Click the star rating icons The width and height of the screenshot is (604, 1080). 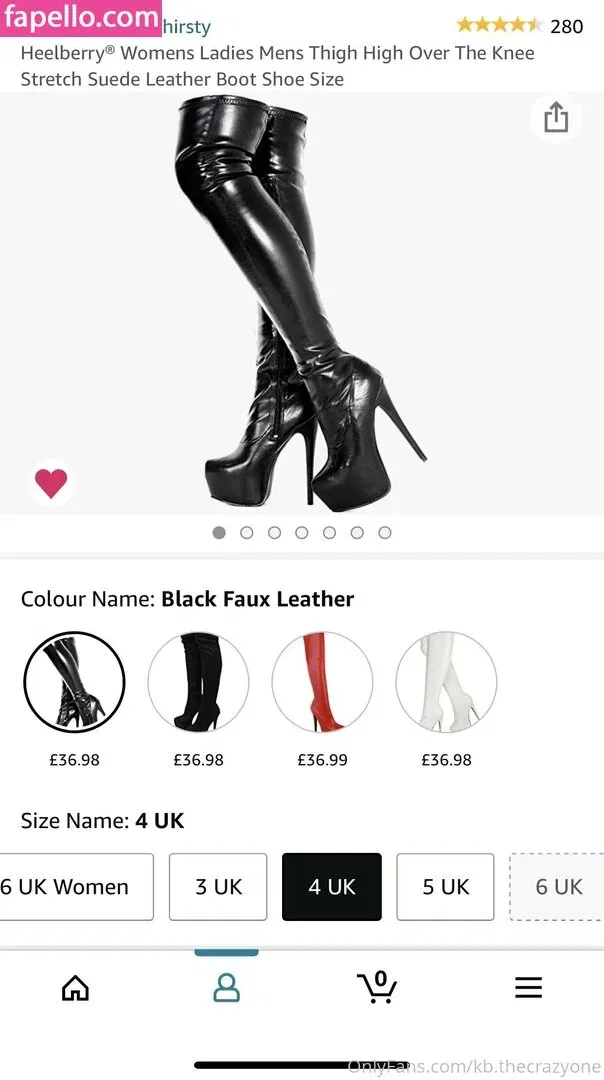click(x=499, y=25)
